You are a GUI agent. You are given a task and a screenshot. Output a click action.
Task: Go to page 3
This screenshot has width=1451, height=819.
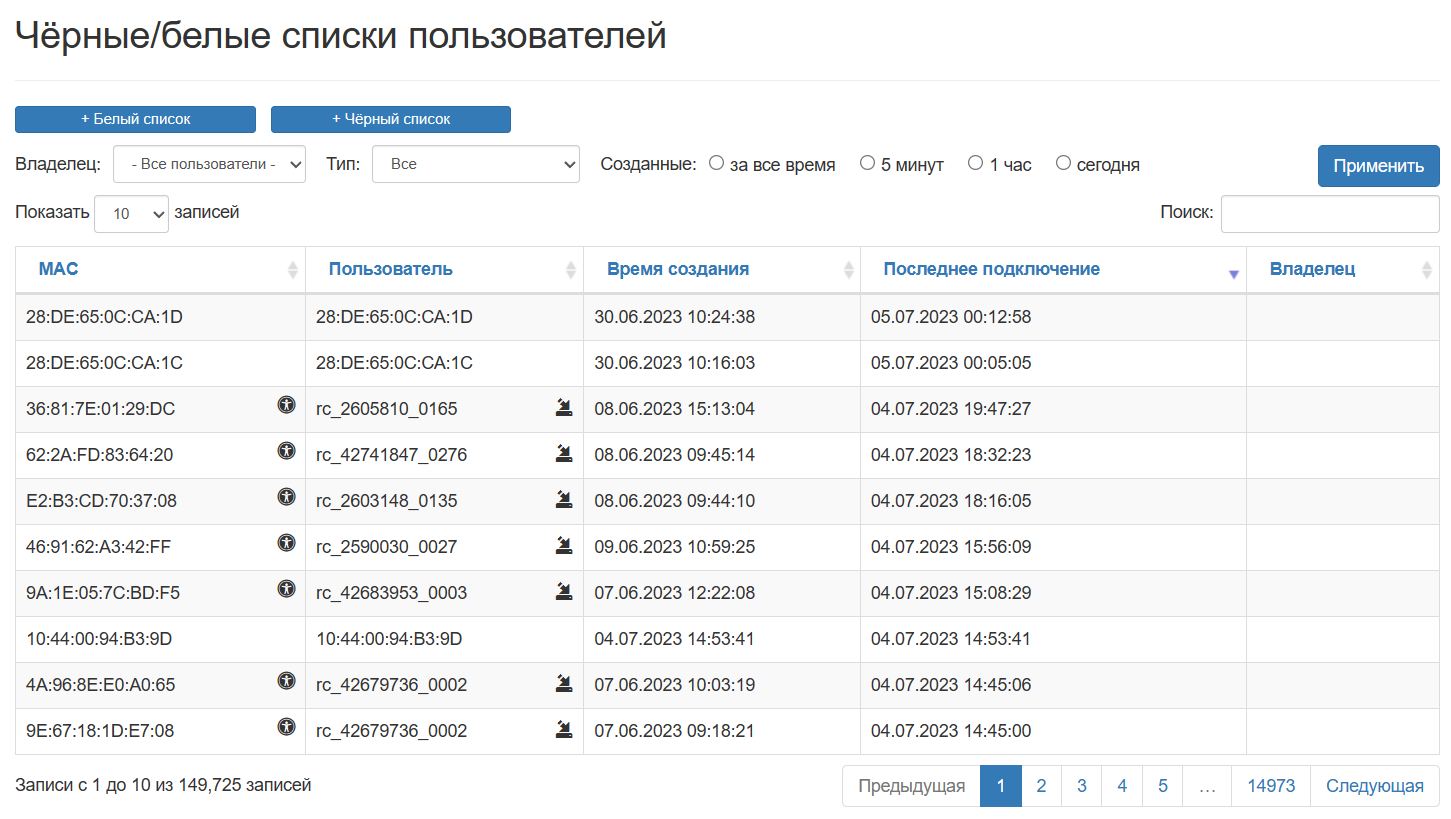1082,786
